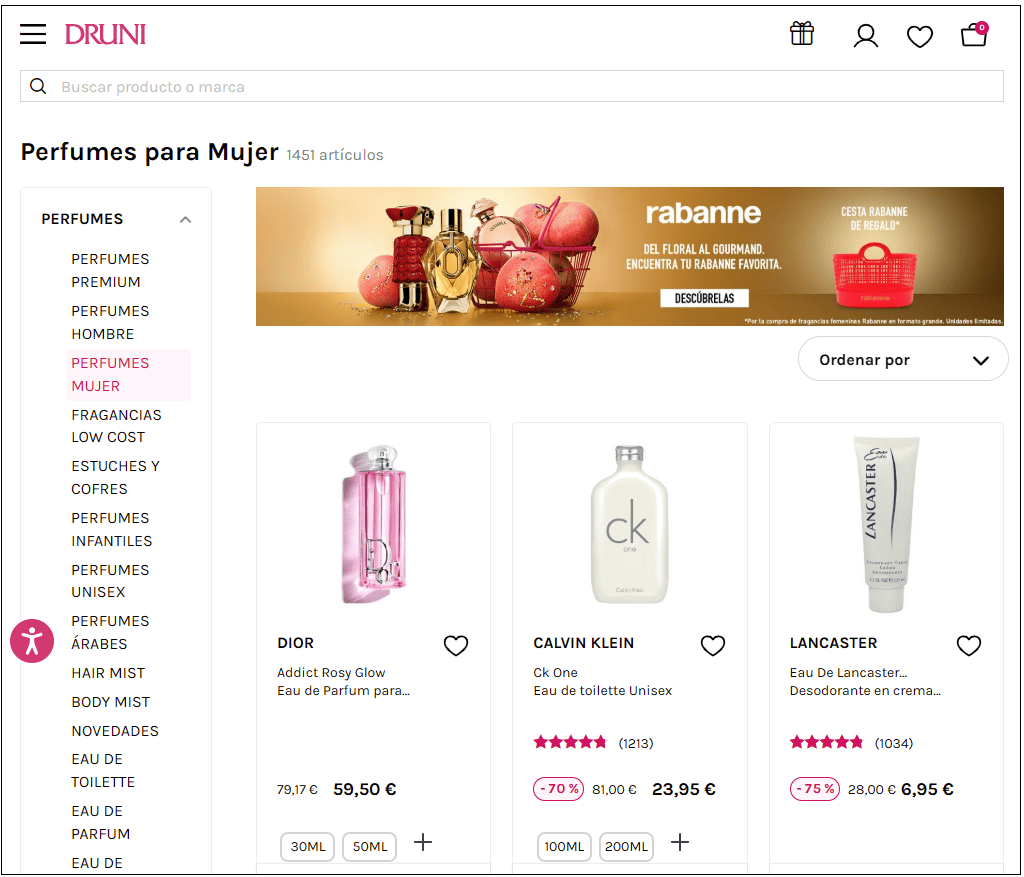1024x877 pixels.
Task: Open Perfumes Unisex category
Action: (110, 581)
